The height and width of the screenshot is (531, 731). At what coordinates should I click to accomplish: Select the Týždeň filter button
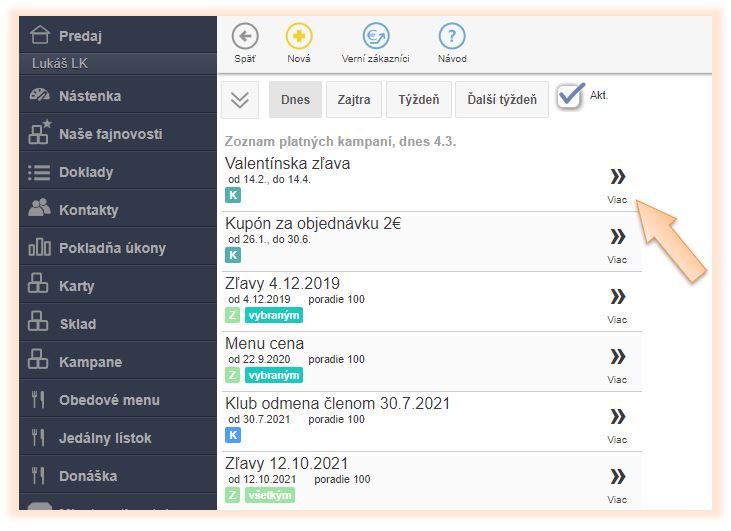(418, 100)
